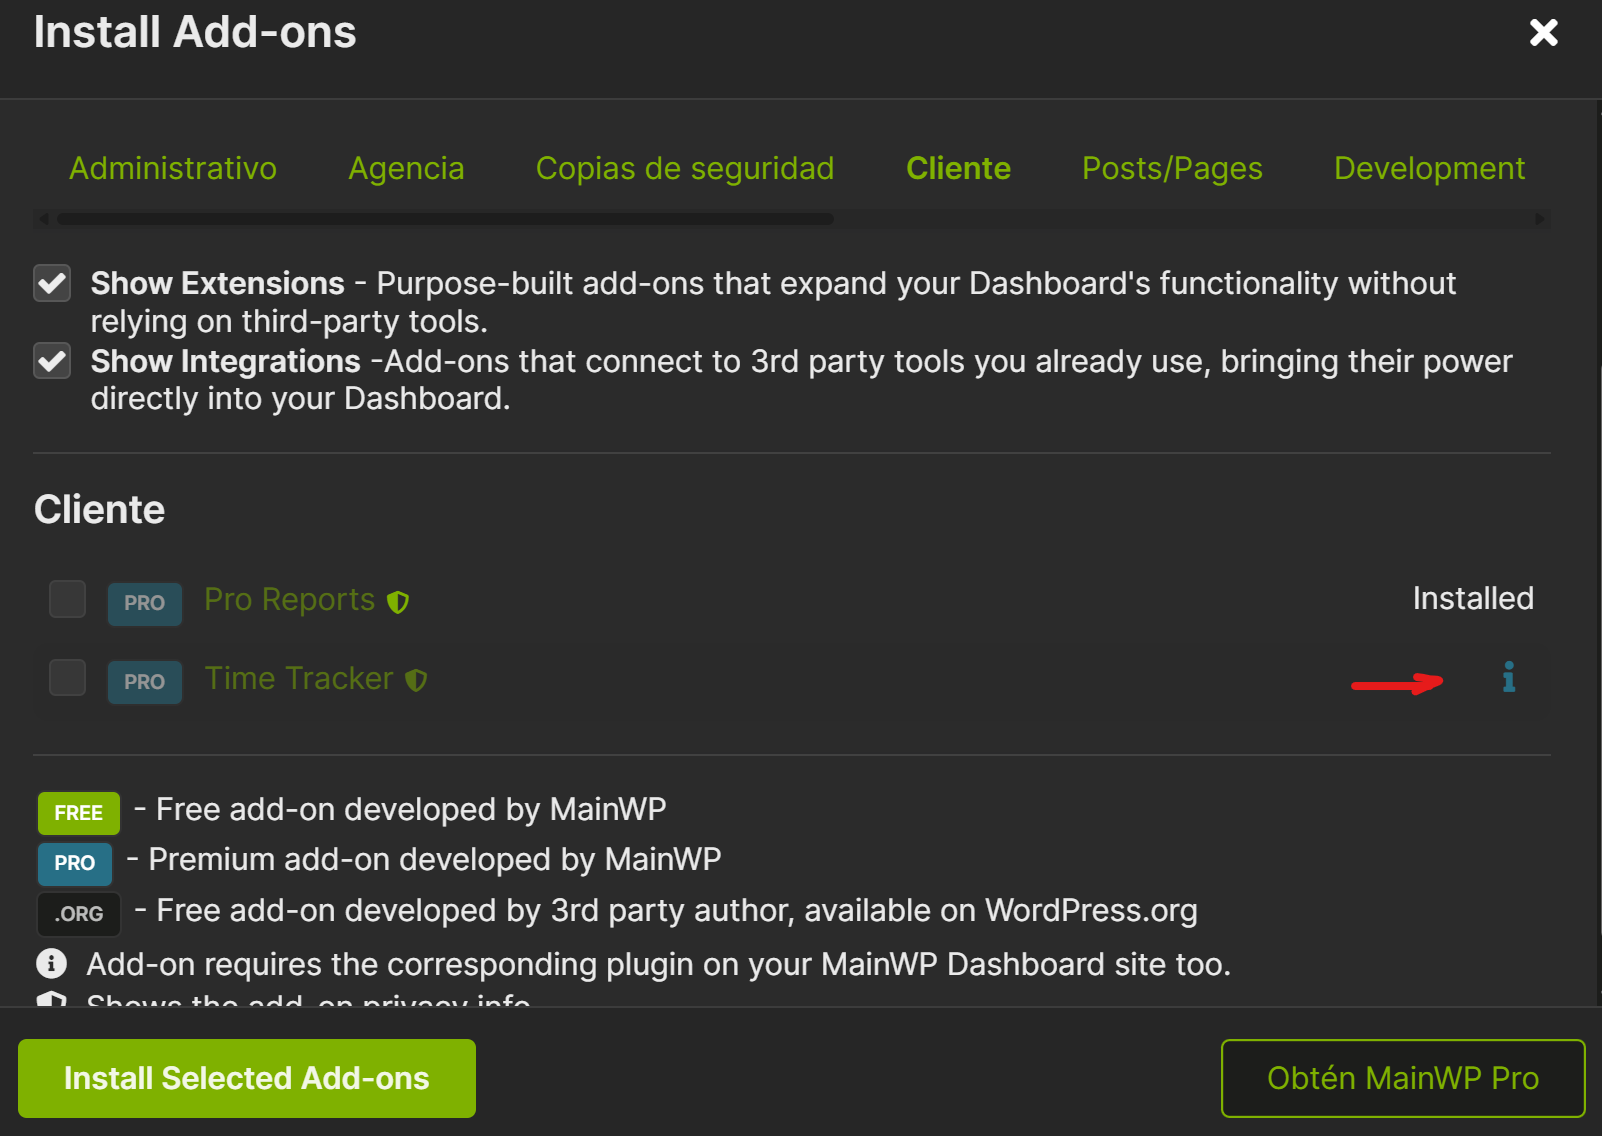This screenshot has width=1602, height=1136.
Task: Click the info circle icon in legend
Action: [x=52, y=964]
